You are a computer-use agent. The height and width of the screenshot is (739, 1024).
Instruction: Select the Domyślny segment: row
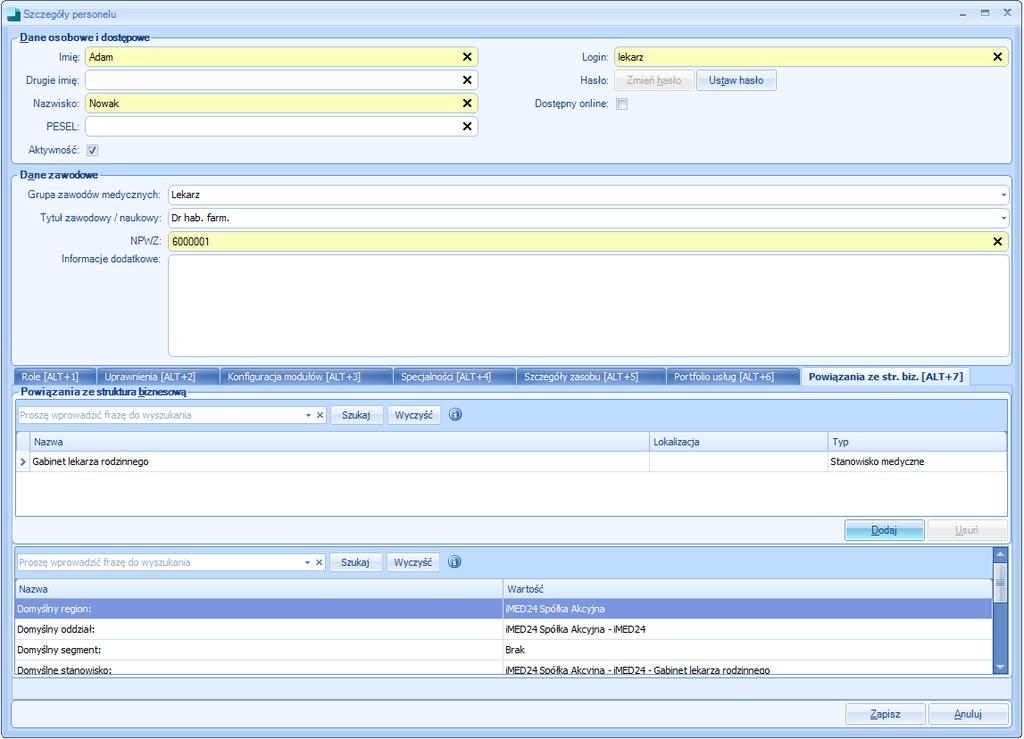point(504,650)
